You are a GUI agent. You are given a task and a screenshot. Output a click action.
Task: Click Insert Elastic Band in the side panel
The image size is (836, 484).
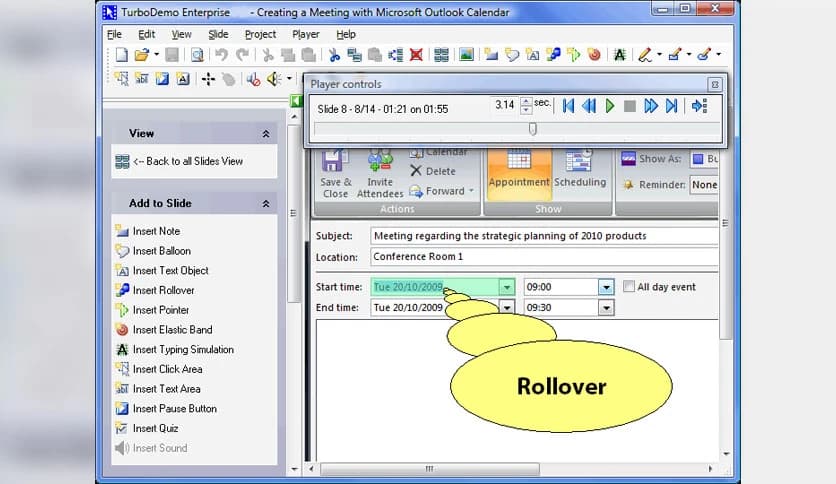(164, 329)
